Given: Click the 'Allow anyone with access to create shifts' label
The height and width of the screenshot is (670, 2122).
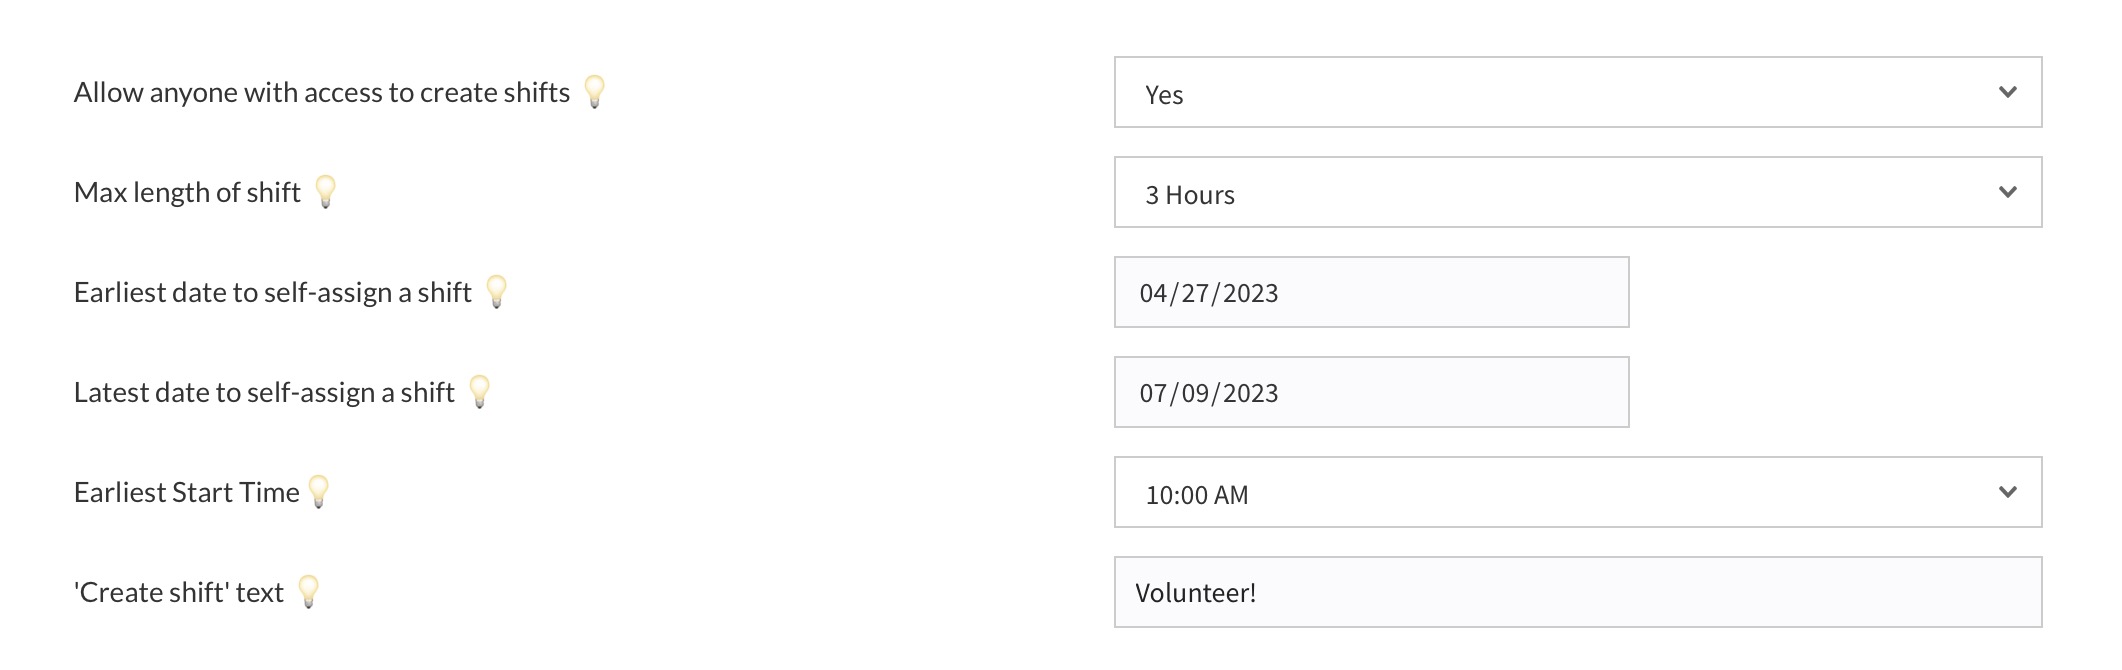Looking at the screenshot, I should [x=321, y=93].
